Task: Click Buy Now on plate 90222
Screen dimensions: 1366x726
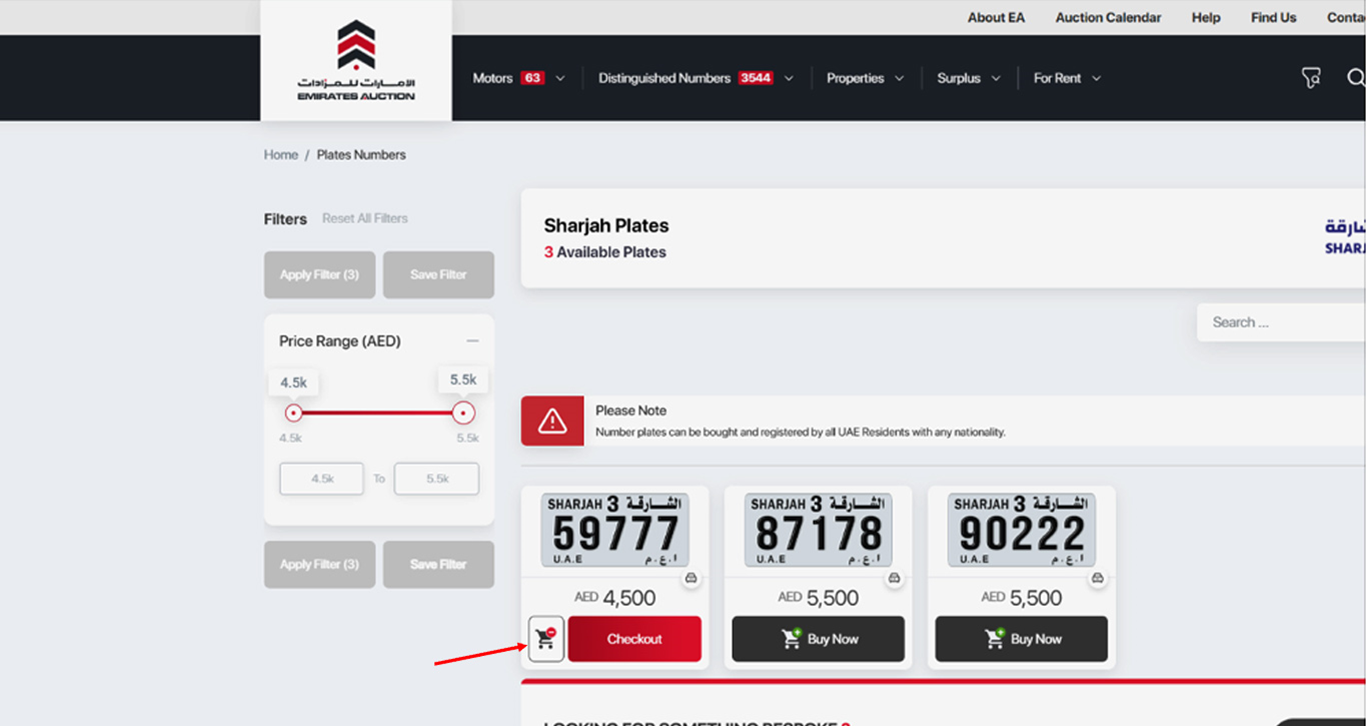Action: 1021,638
